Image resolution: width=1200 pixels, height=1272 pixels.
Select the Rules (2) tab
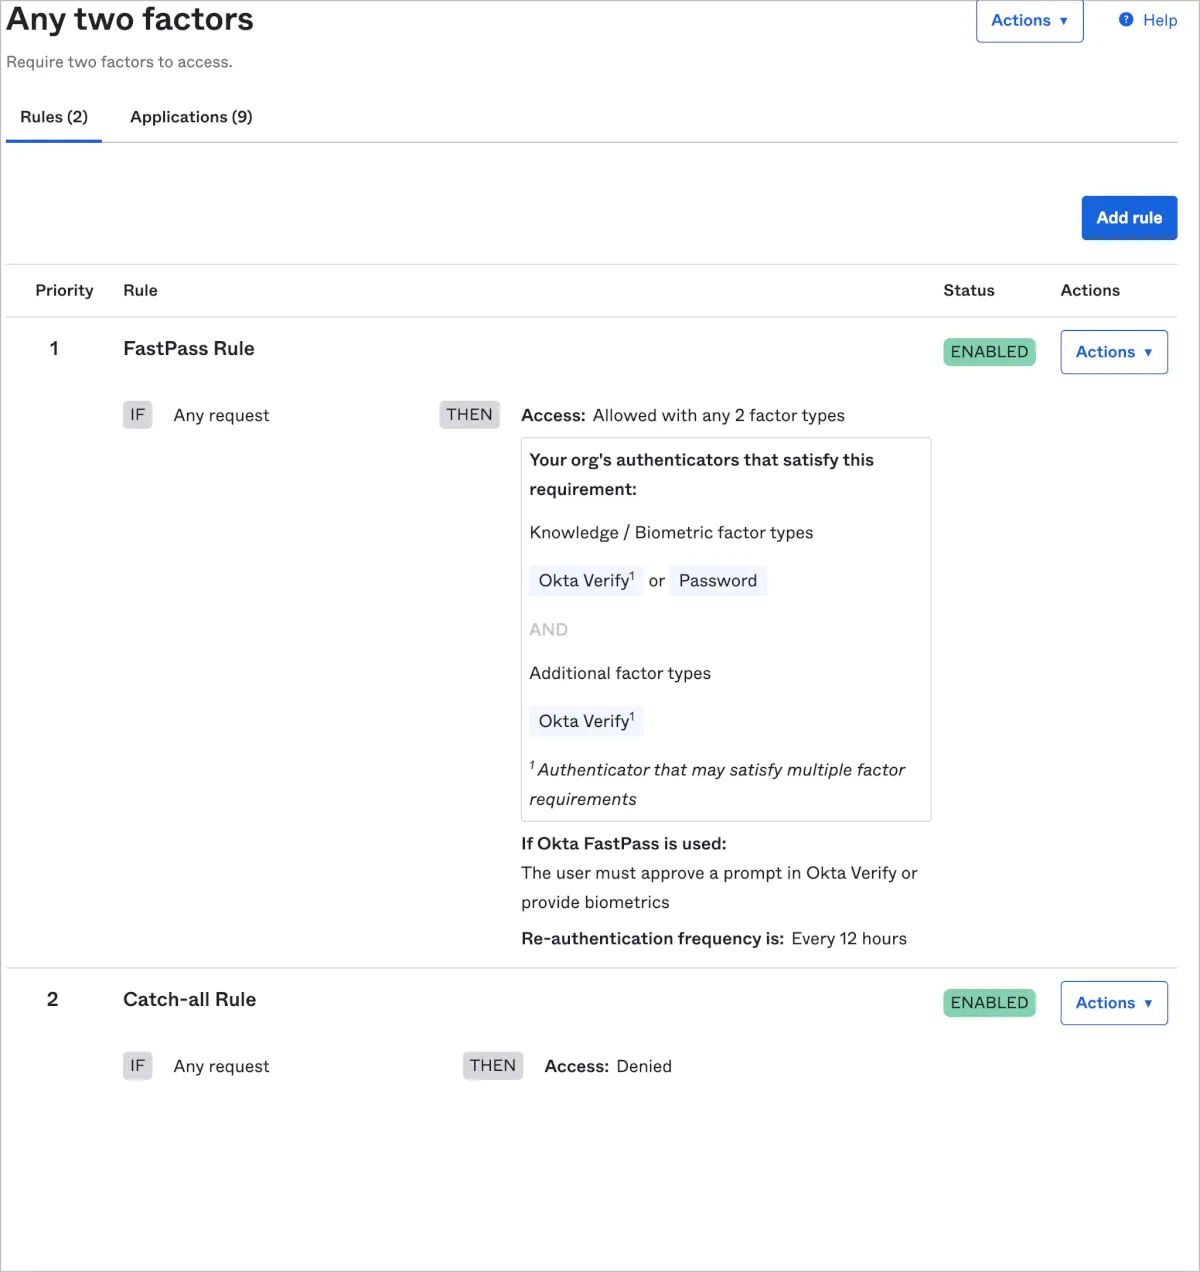54,117
